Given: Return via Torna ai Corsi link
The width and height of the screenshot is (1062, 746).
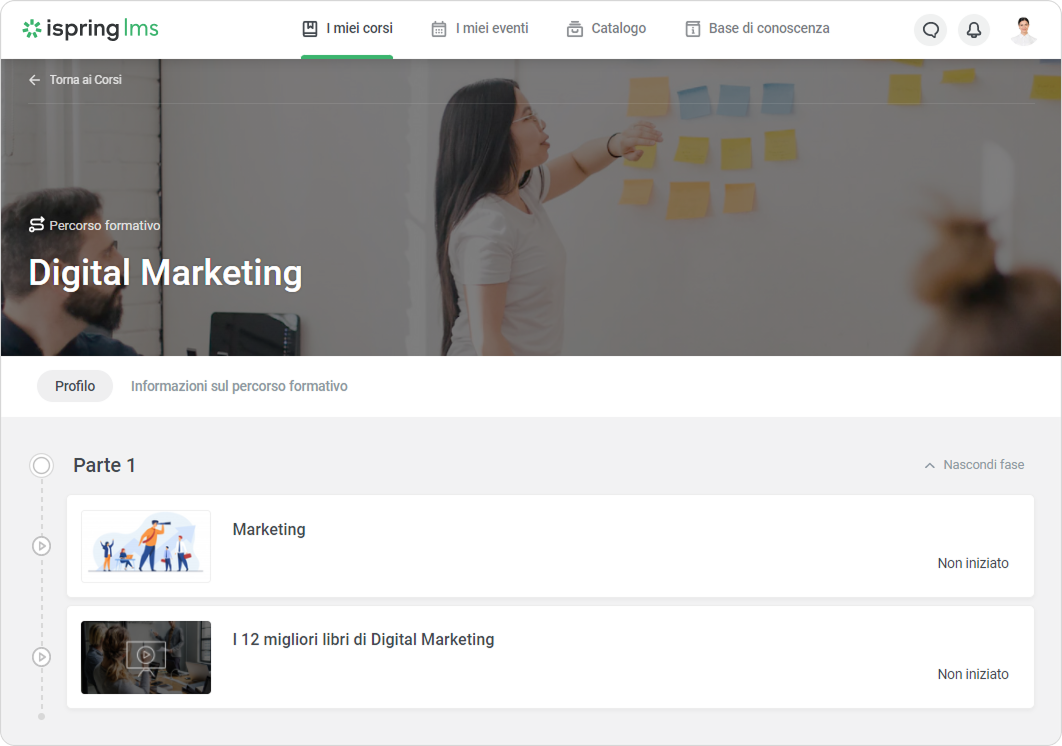Looking at the screenshot, I should (x=86, y=80).
